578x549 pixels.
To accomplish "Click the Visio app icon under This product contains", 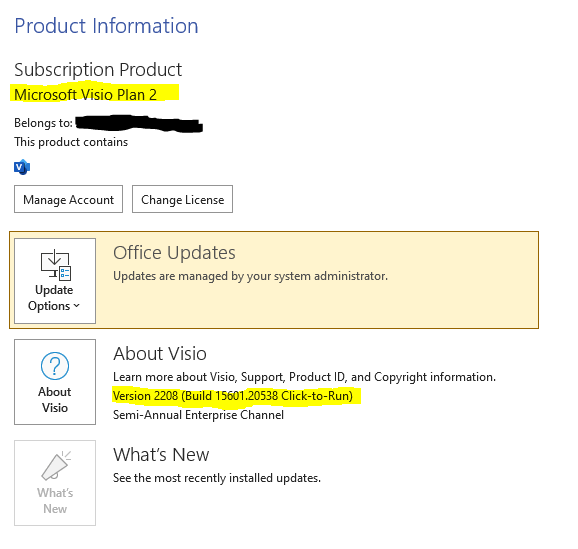I will click(22, 167).
